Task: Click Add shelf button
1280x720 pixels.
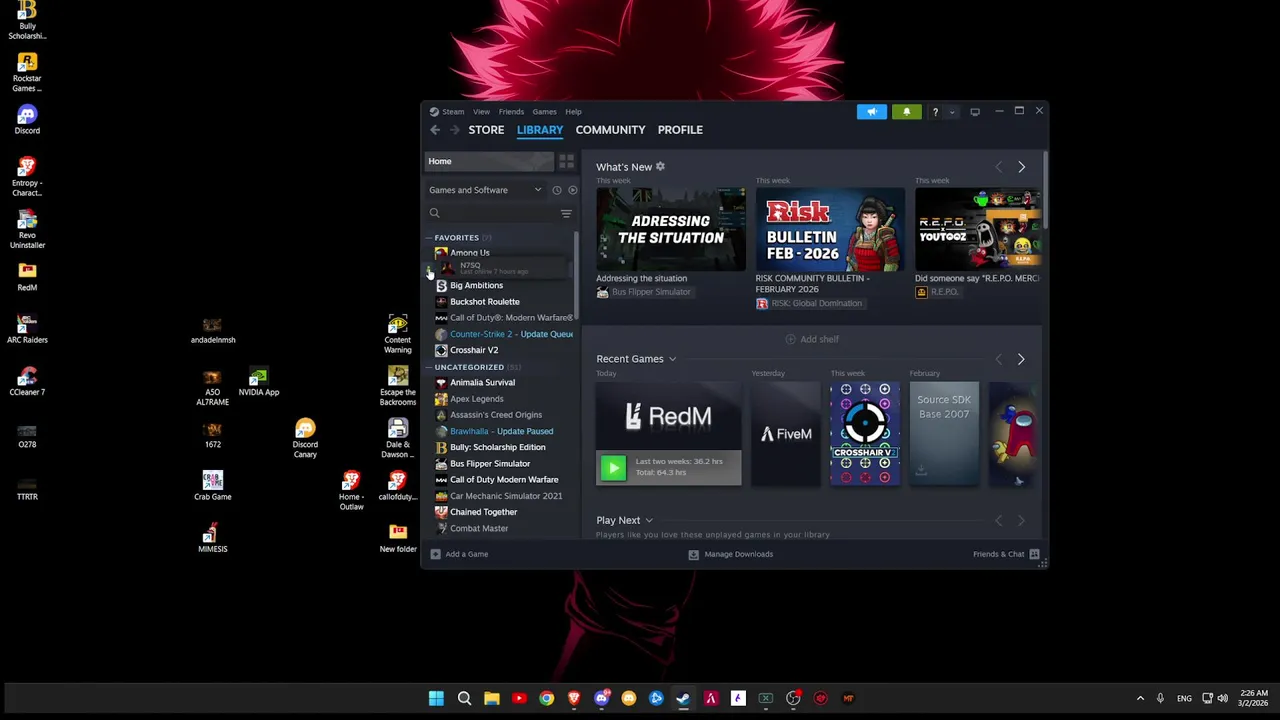Action: [x=812, y=339]
